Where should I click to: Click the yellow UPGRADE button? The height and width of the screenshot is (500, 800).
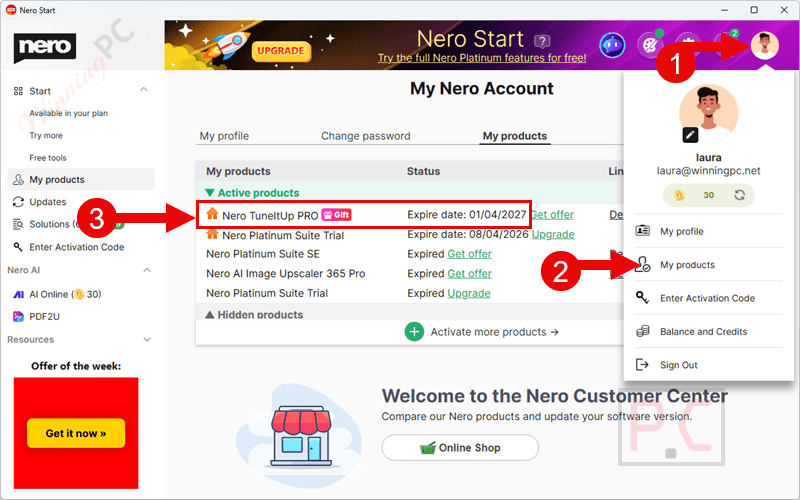click(281, 51)
